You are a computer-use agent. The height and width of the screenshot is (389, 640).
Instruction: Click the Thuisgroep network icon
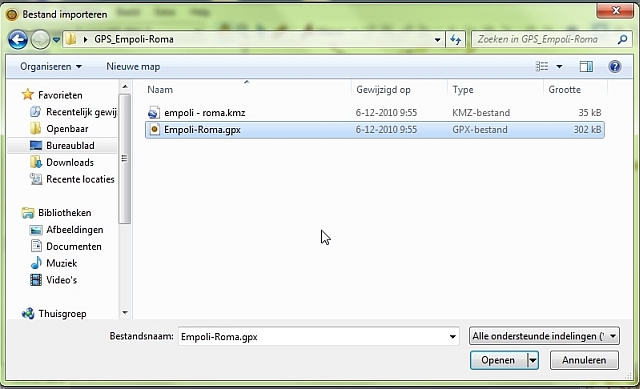(28, 313)
